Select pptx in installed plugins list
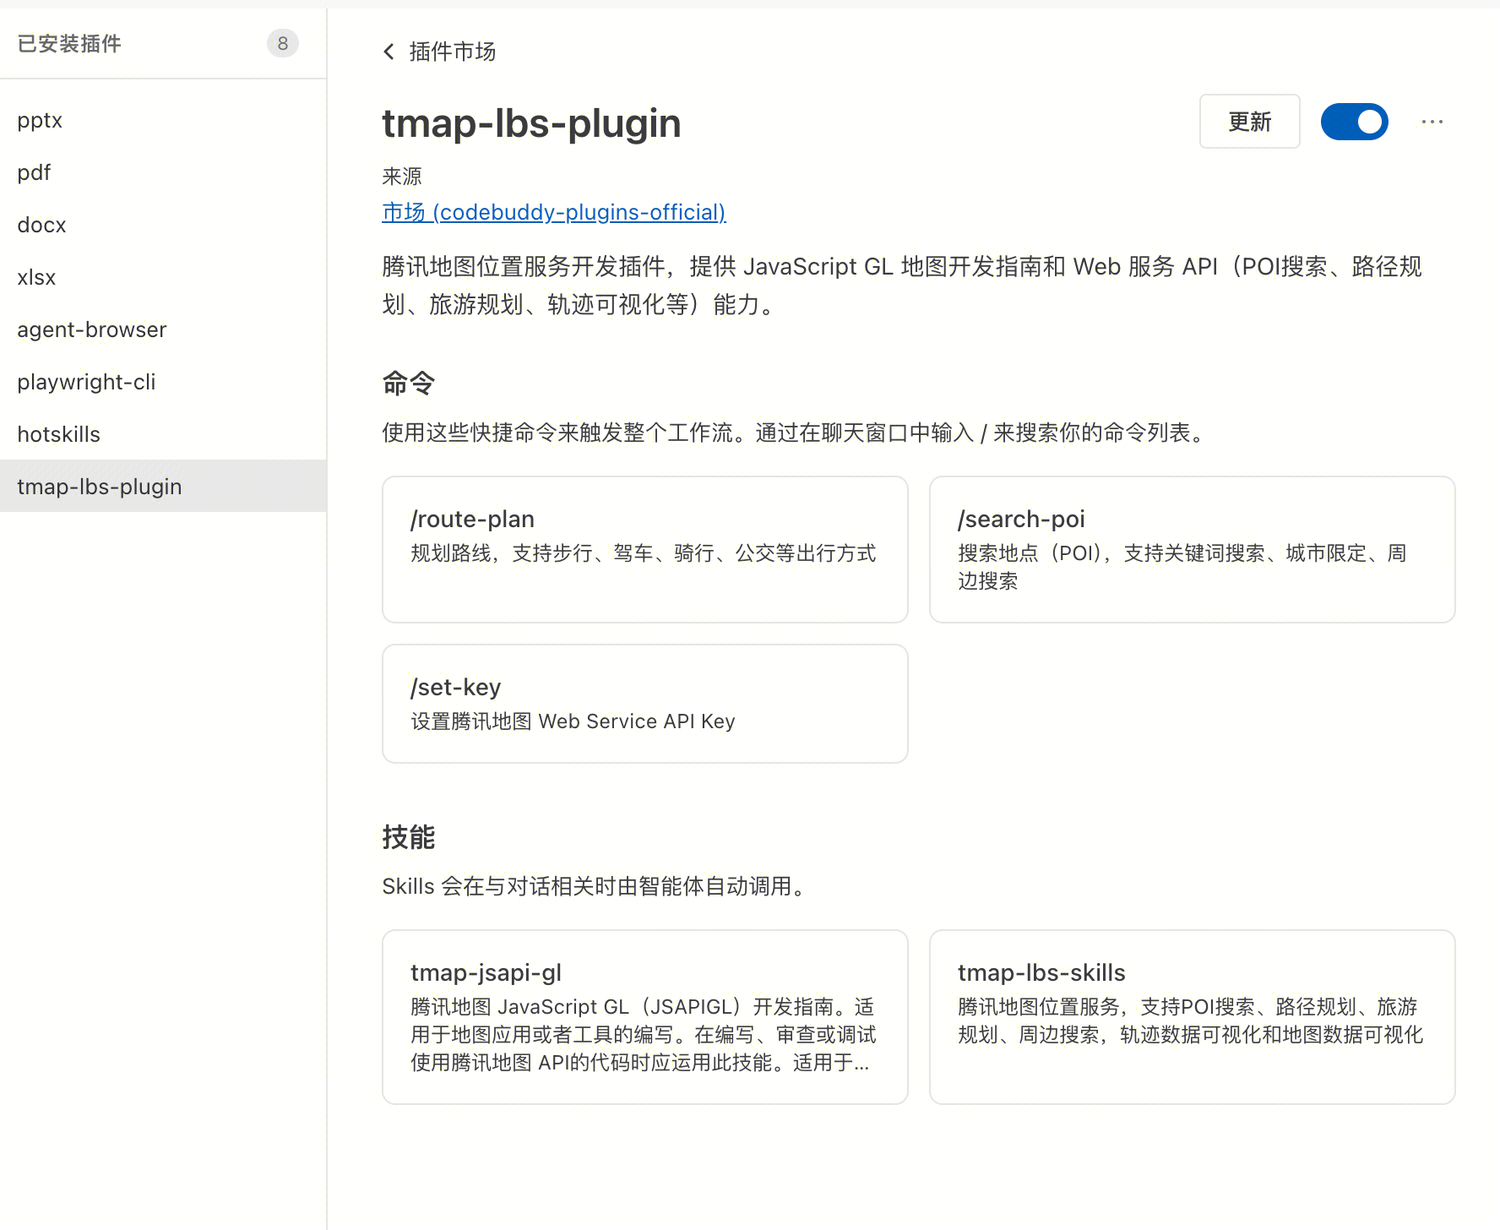The image size is (1500, 1230). [x=40, y=120]
